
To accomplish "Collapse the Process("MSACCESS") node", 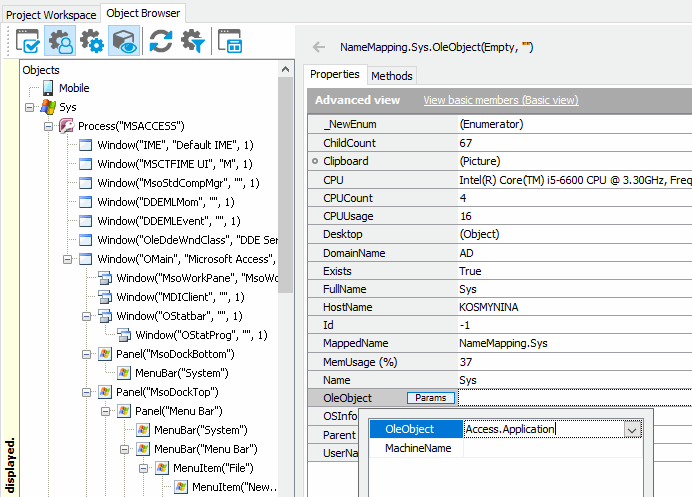I will click(49, 126).
